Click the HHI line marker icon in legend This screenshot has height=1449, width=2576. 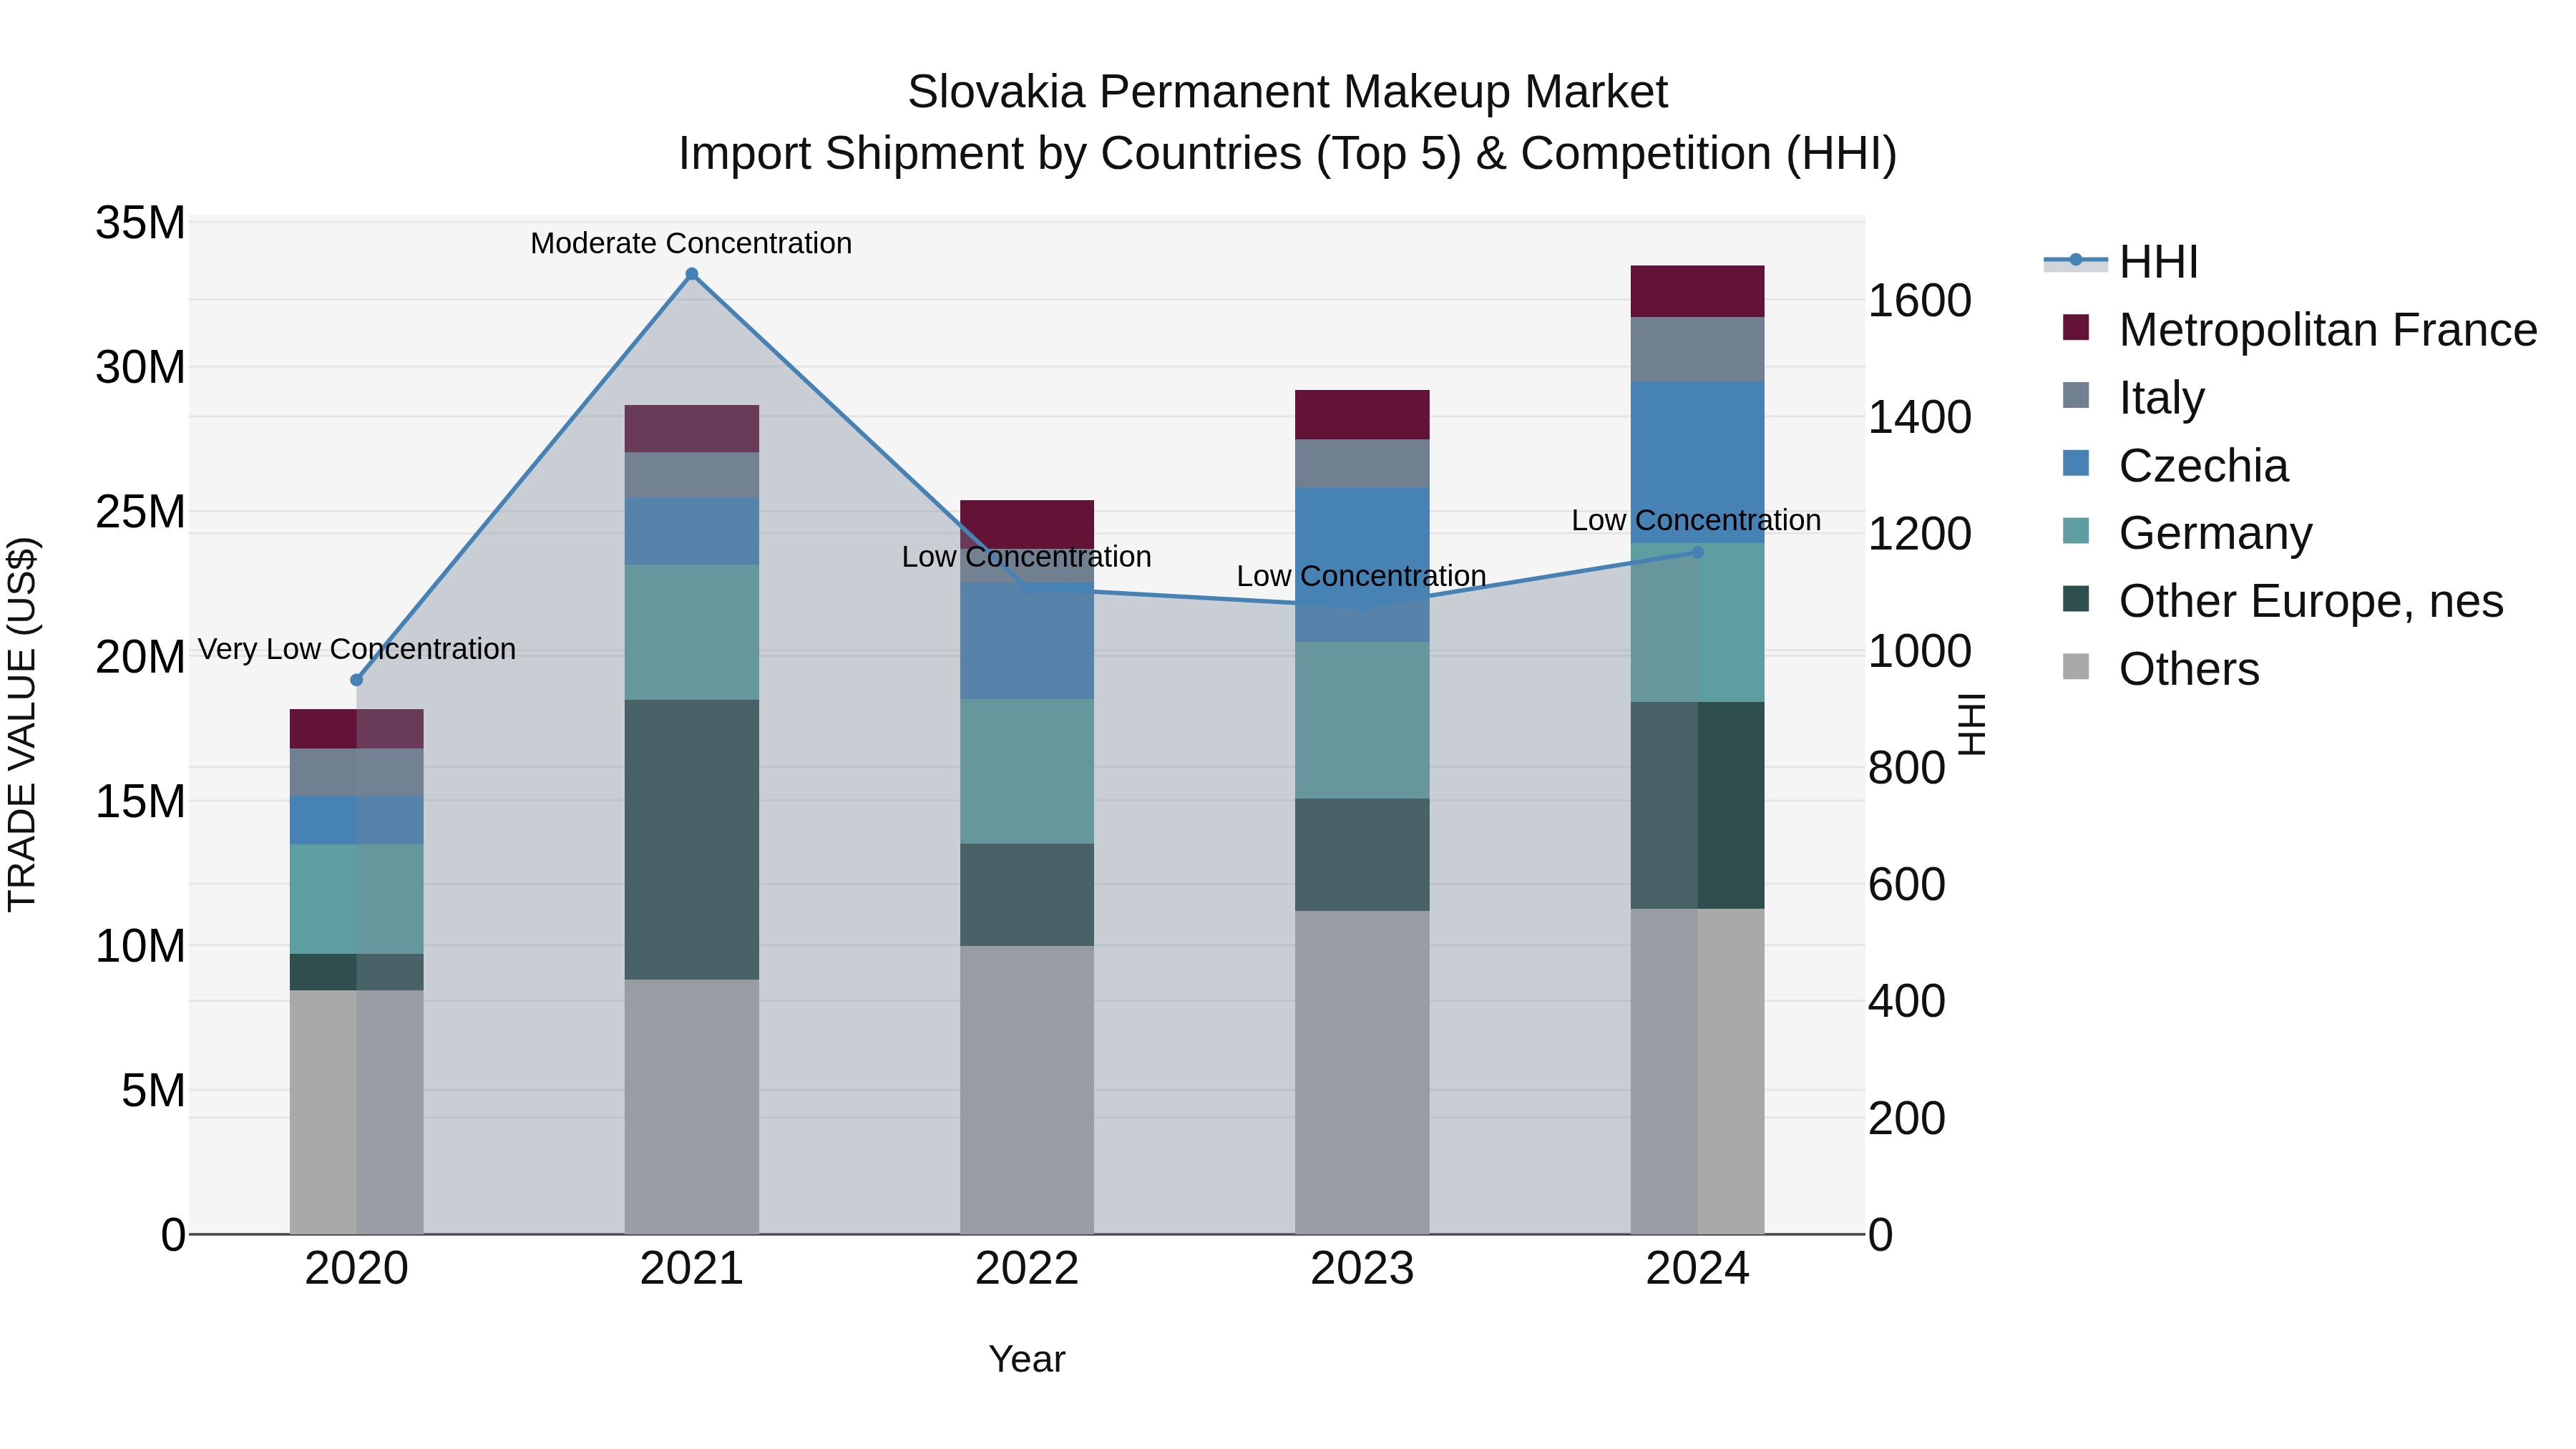[2076, 261]
